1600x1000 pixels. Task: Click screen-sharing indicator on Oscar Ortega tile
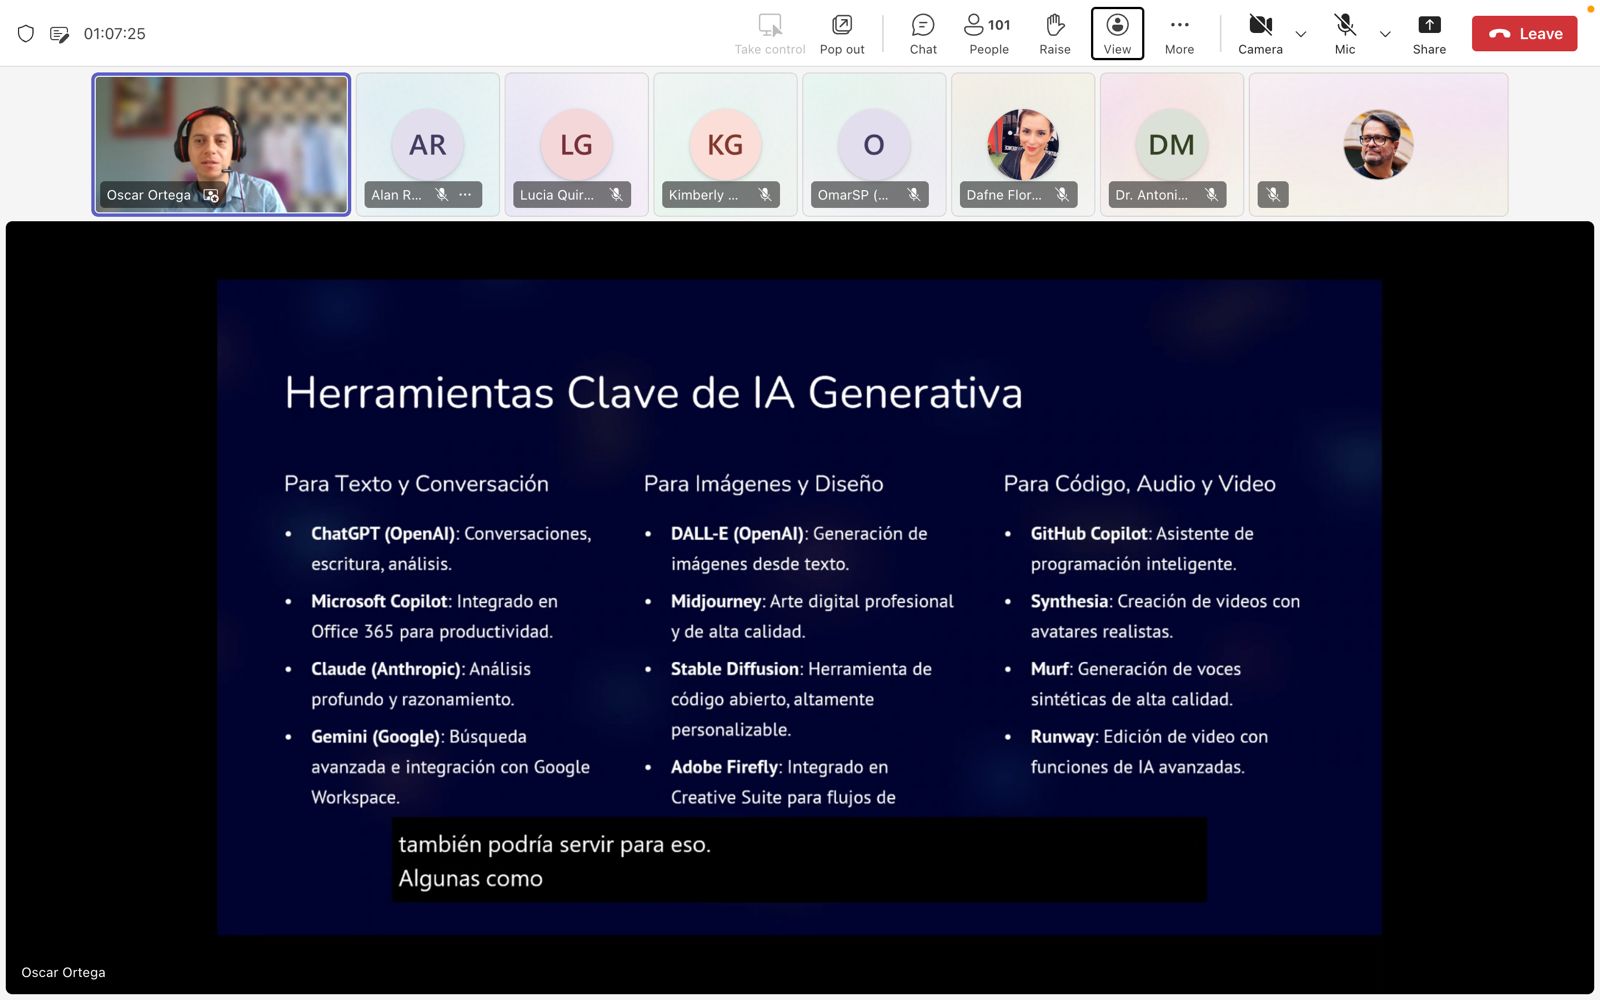(x=211, y=195)
